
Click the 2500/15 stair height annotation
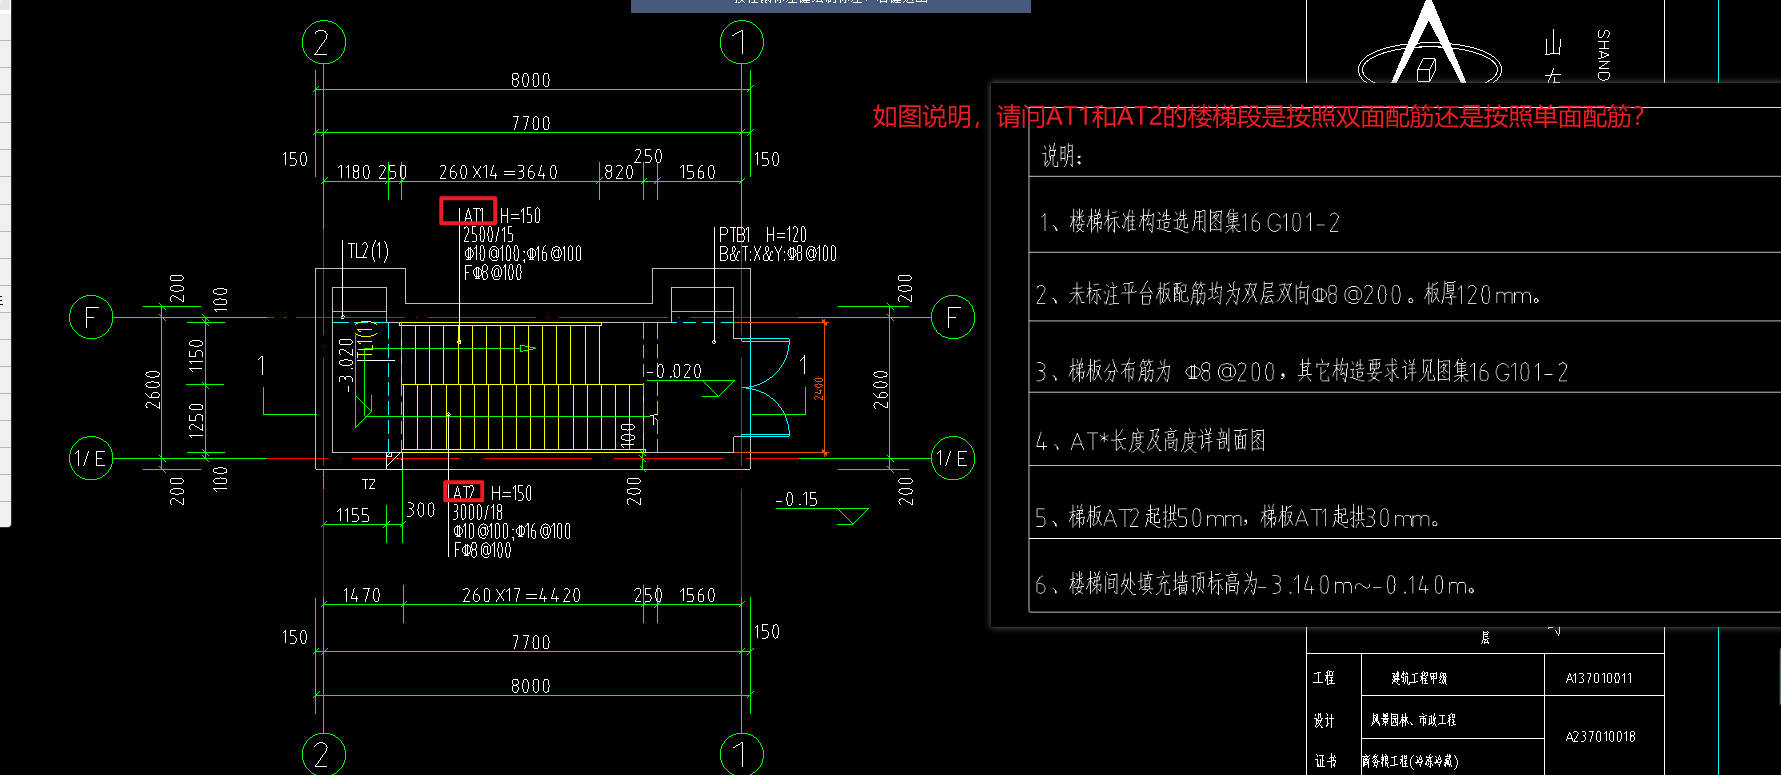pyautogui.click(x=488, y=235)
